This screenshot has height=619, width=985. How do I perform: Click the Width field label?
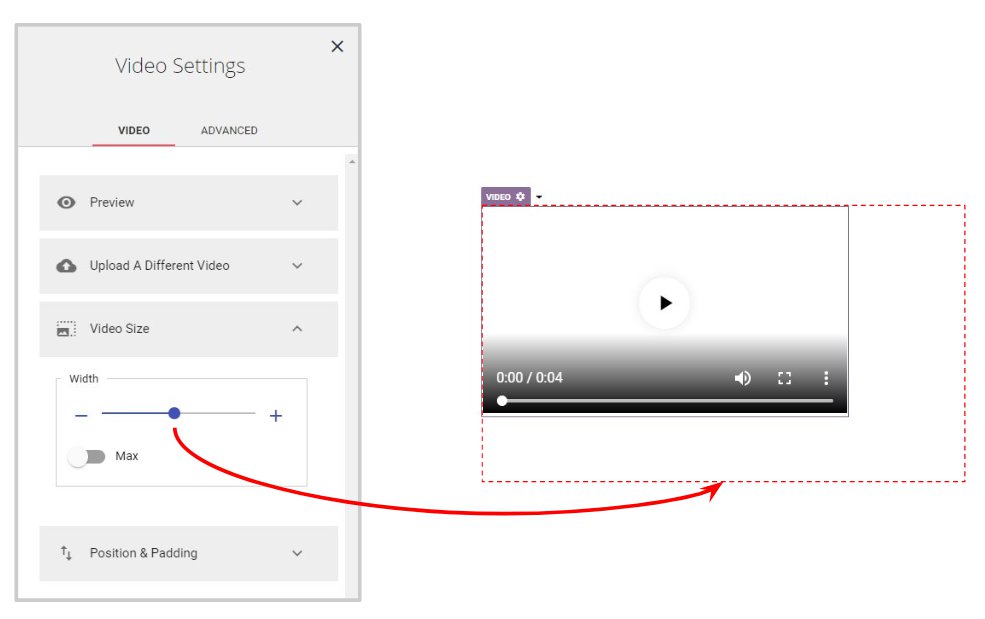pyautogui.click(x=84, y=379)
